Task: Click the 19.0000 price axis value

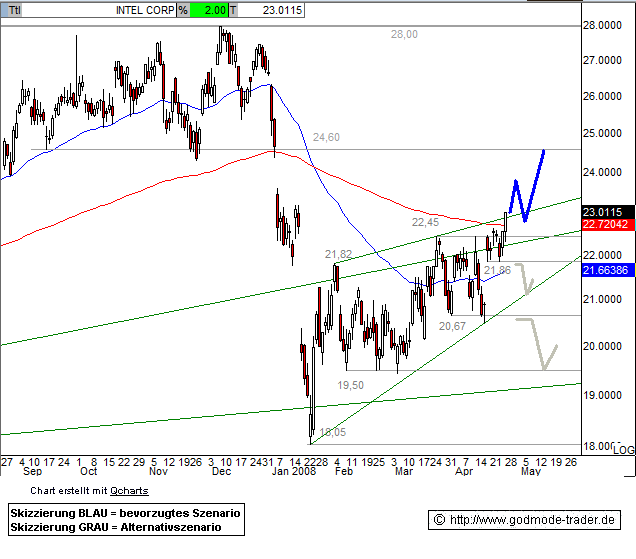Action: pyautogui.click(x=602, y=395)
